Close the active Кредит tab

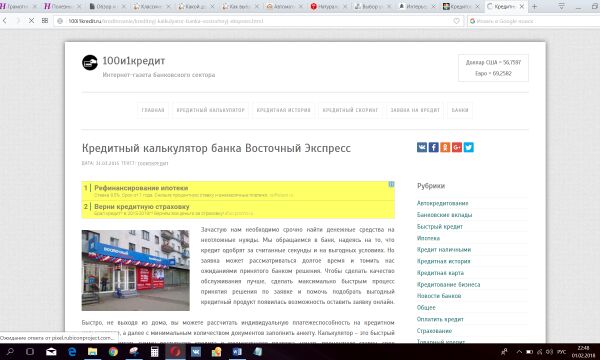(522, 7)
